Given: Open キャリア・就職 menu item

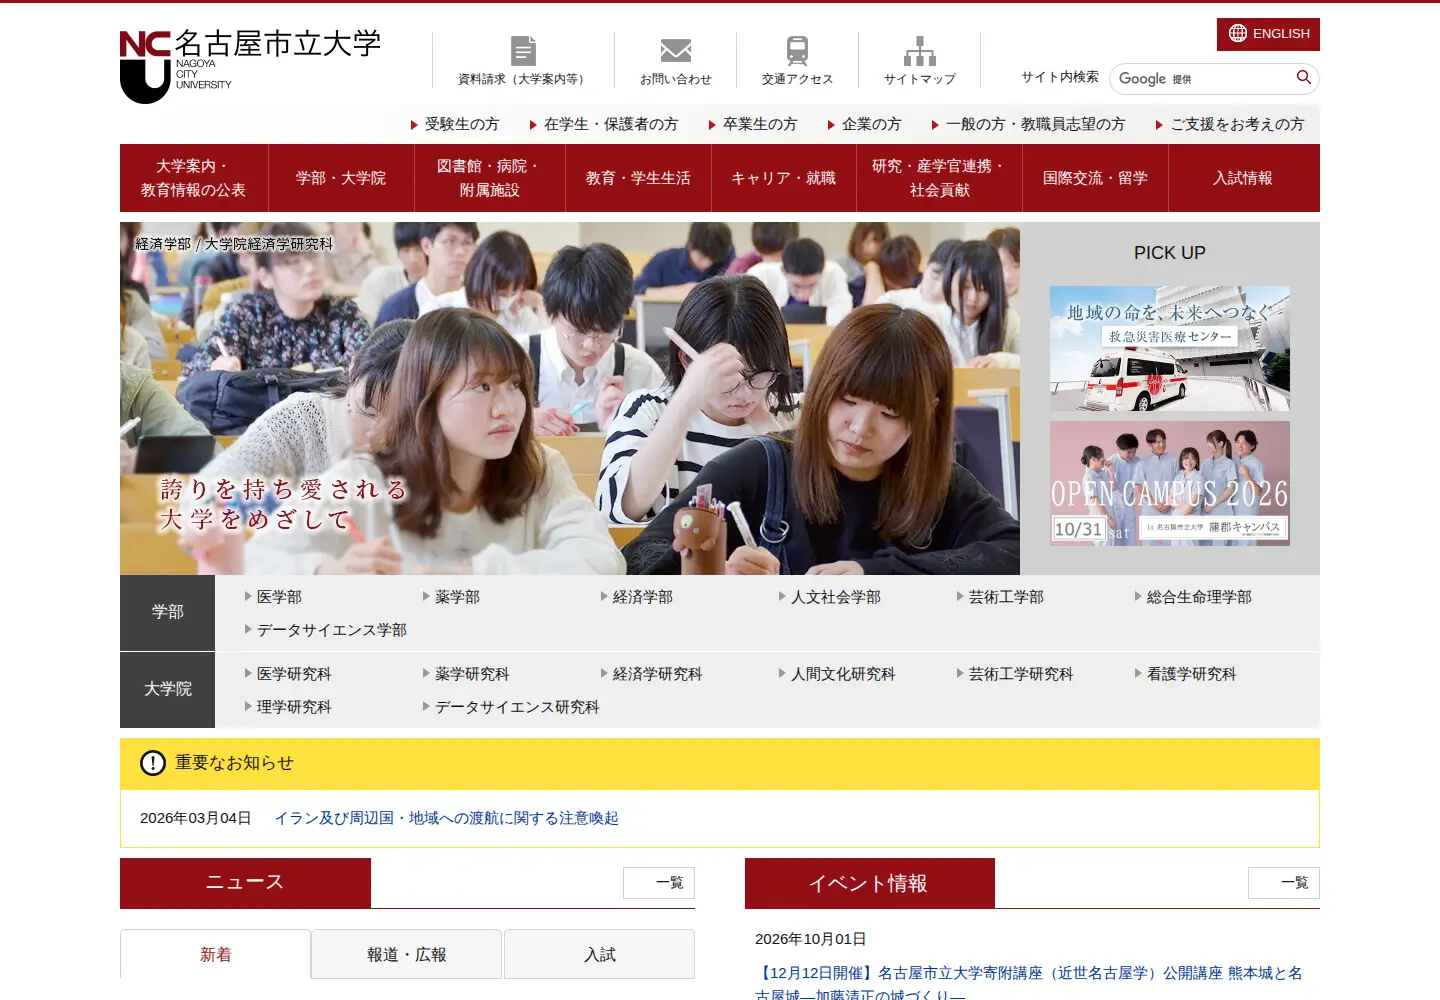Looking at the screenshot, I should [x=784, y=178].
